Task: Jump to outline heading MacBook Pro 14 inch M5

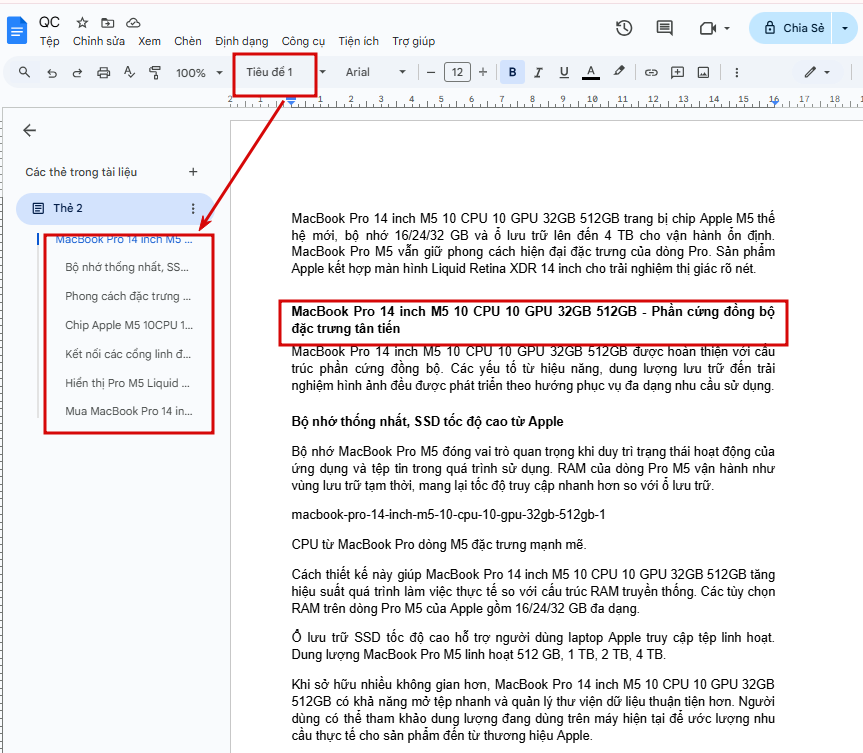Action: [x=124, y=239]
